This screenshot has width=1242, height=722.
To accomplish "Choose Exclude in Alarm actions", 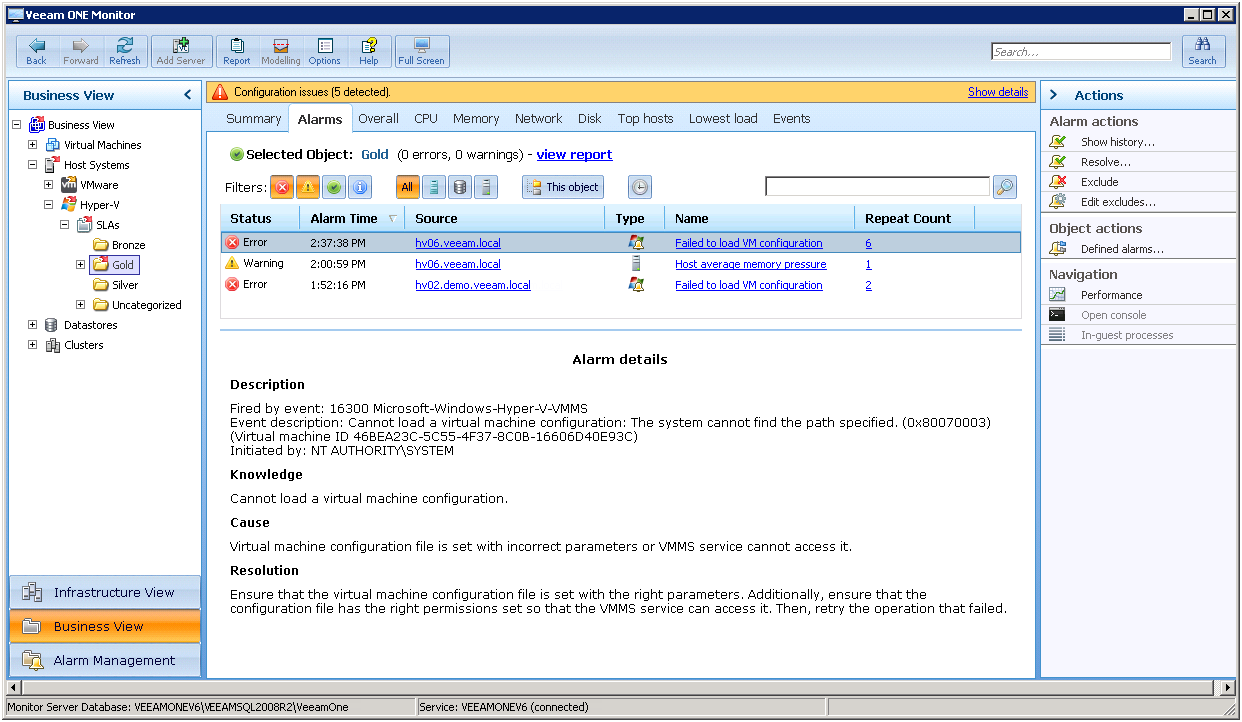I will pos(1100,182).
